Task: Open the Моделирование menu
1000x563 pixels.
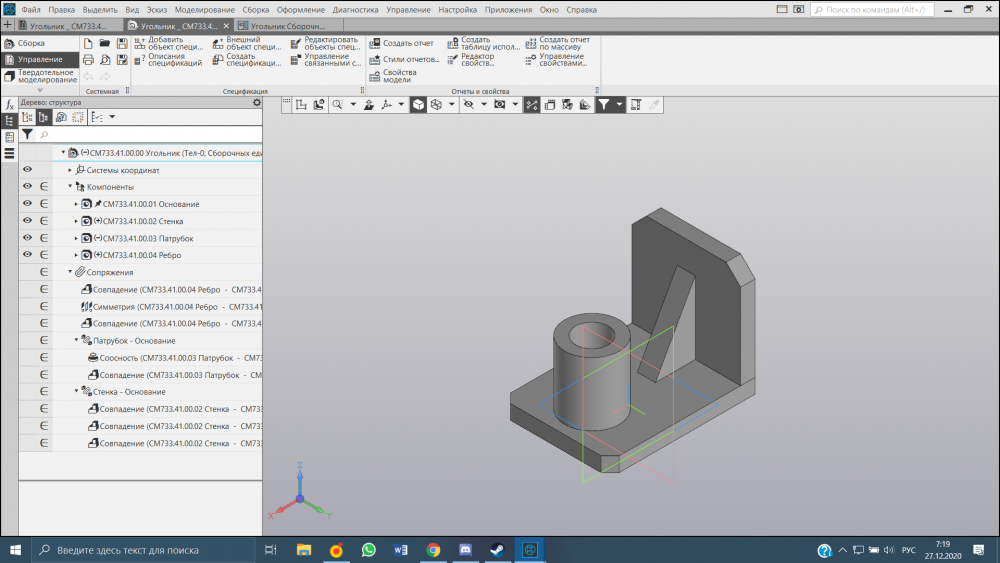Action: (x=204, y=9)
